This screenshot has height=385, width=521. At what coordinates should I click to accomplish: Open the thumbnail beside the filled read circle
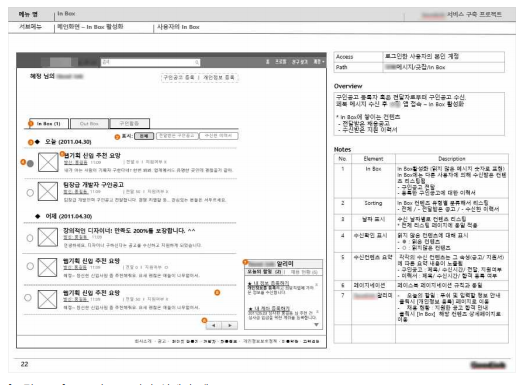tap(48, 162)
